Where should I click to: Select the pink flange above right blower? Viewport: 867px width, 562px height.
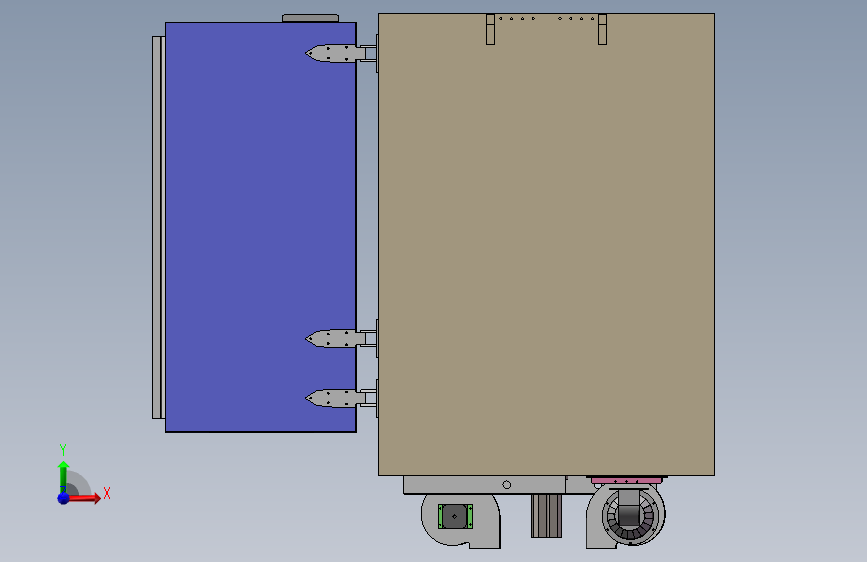click(x=626, y=481)
